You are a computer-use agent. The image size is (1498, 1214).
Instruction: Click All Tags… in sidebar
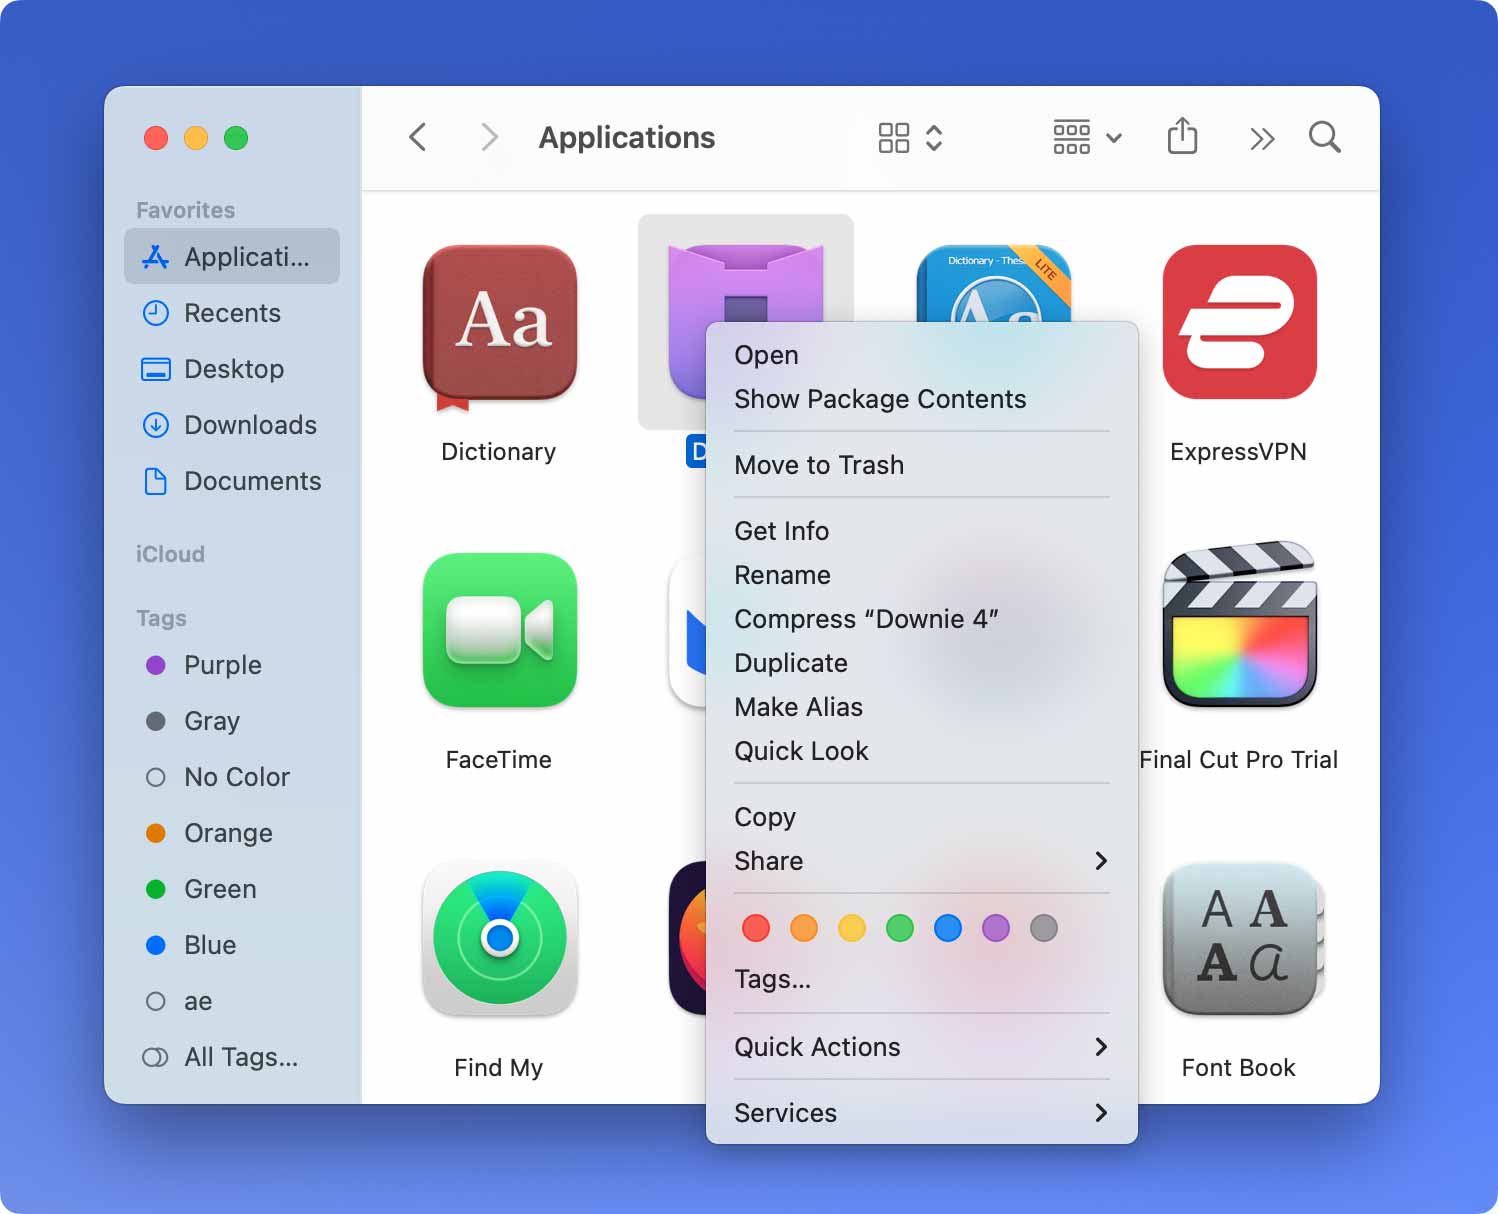pyautogui.click(x=240, y=1057)
